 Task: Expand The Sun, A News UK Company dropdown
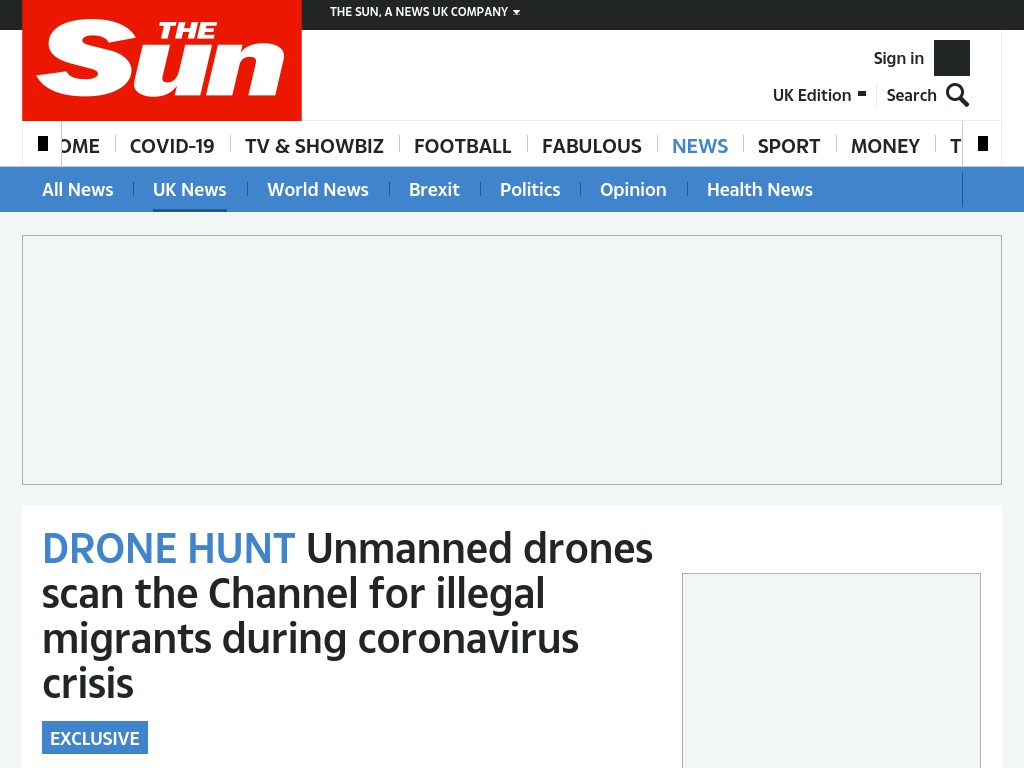tap(424, 12)
